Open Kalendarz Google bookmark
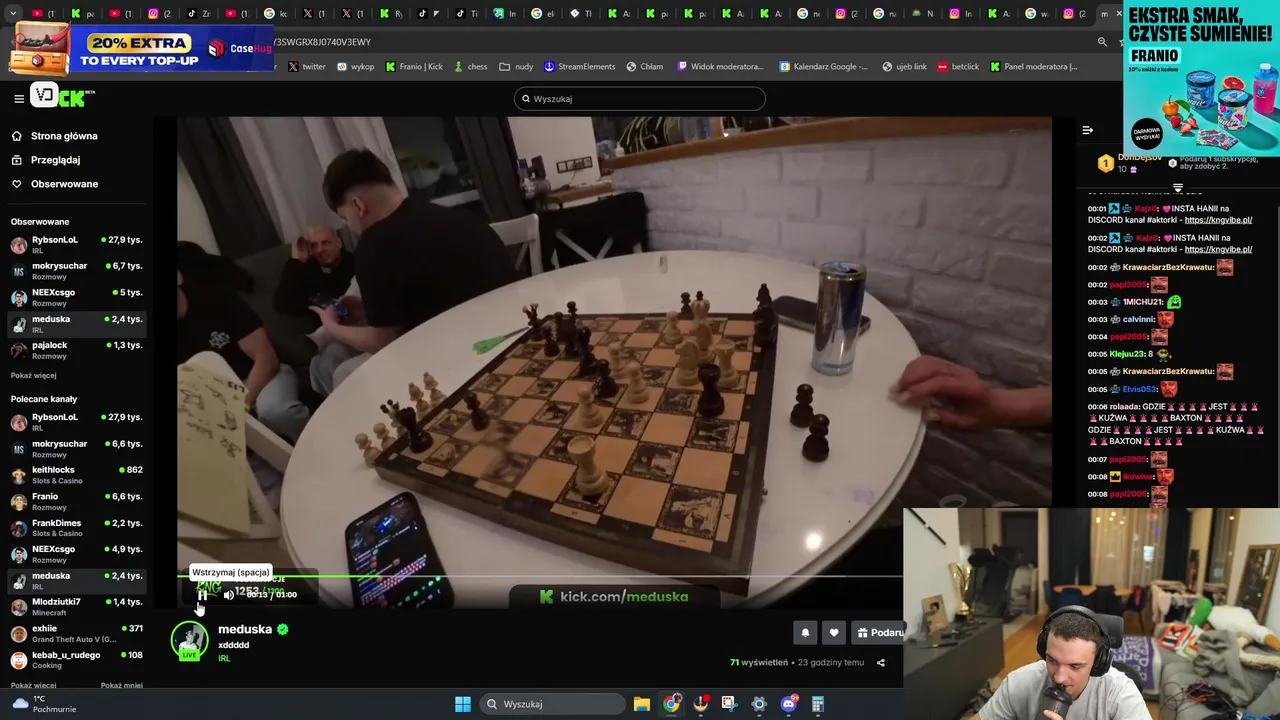 pyautogui.click(x=823, y=67)
